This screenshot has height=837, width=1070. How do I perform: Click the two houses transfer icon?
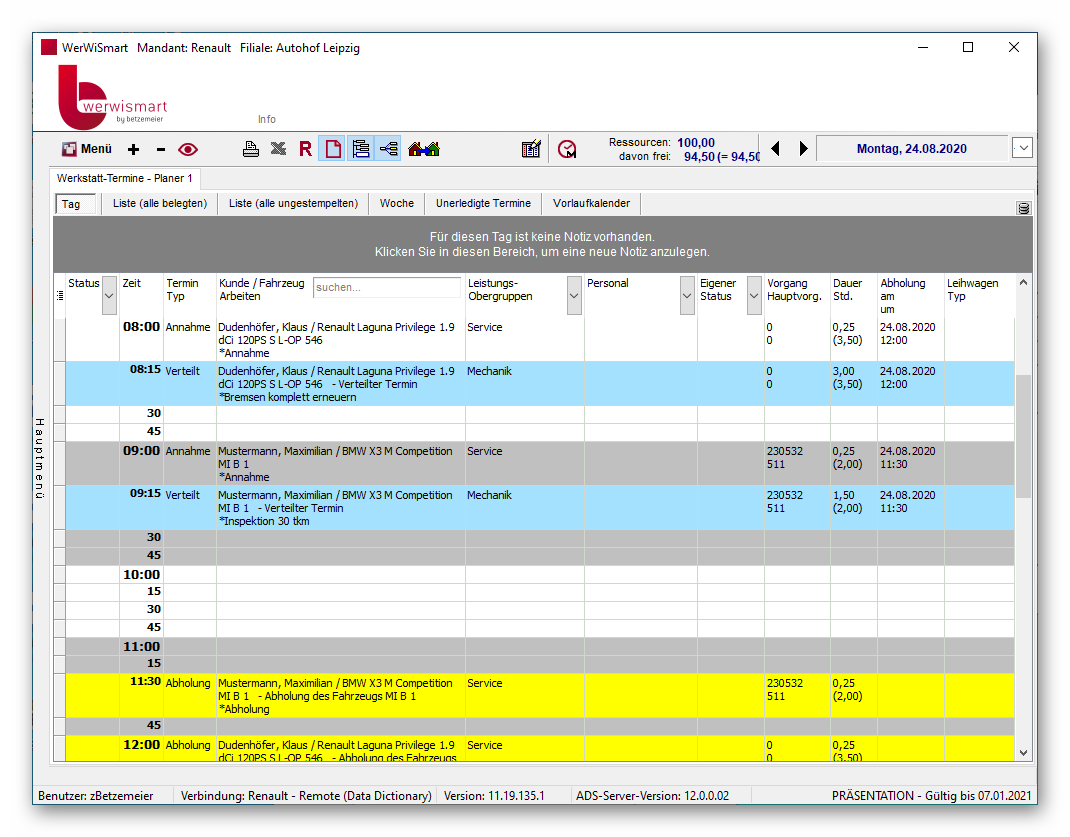424,149
